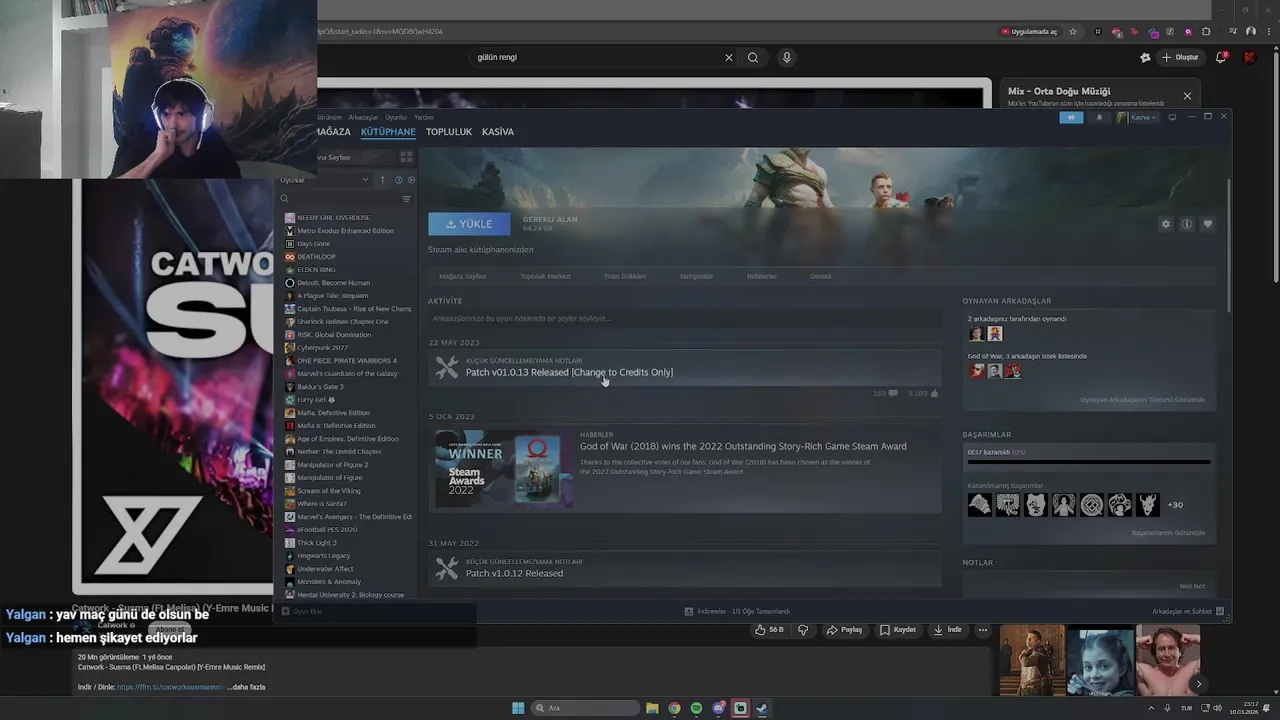1280x720 pixels.
Task: Click the game info icon
Action: (1187, 224)
